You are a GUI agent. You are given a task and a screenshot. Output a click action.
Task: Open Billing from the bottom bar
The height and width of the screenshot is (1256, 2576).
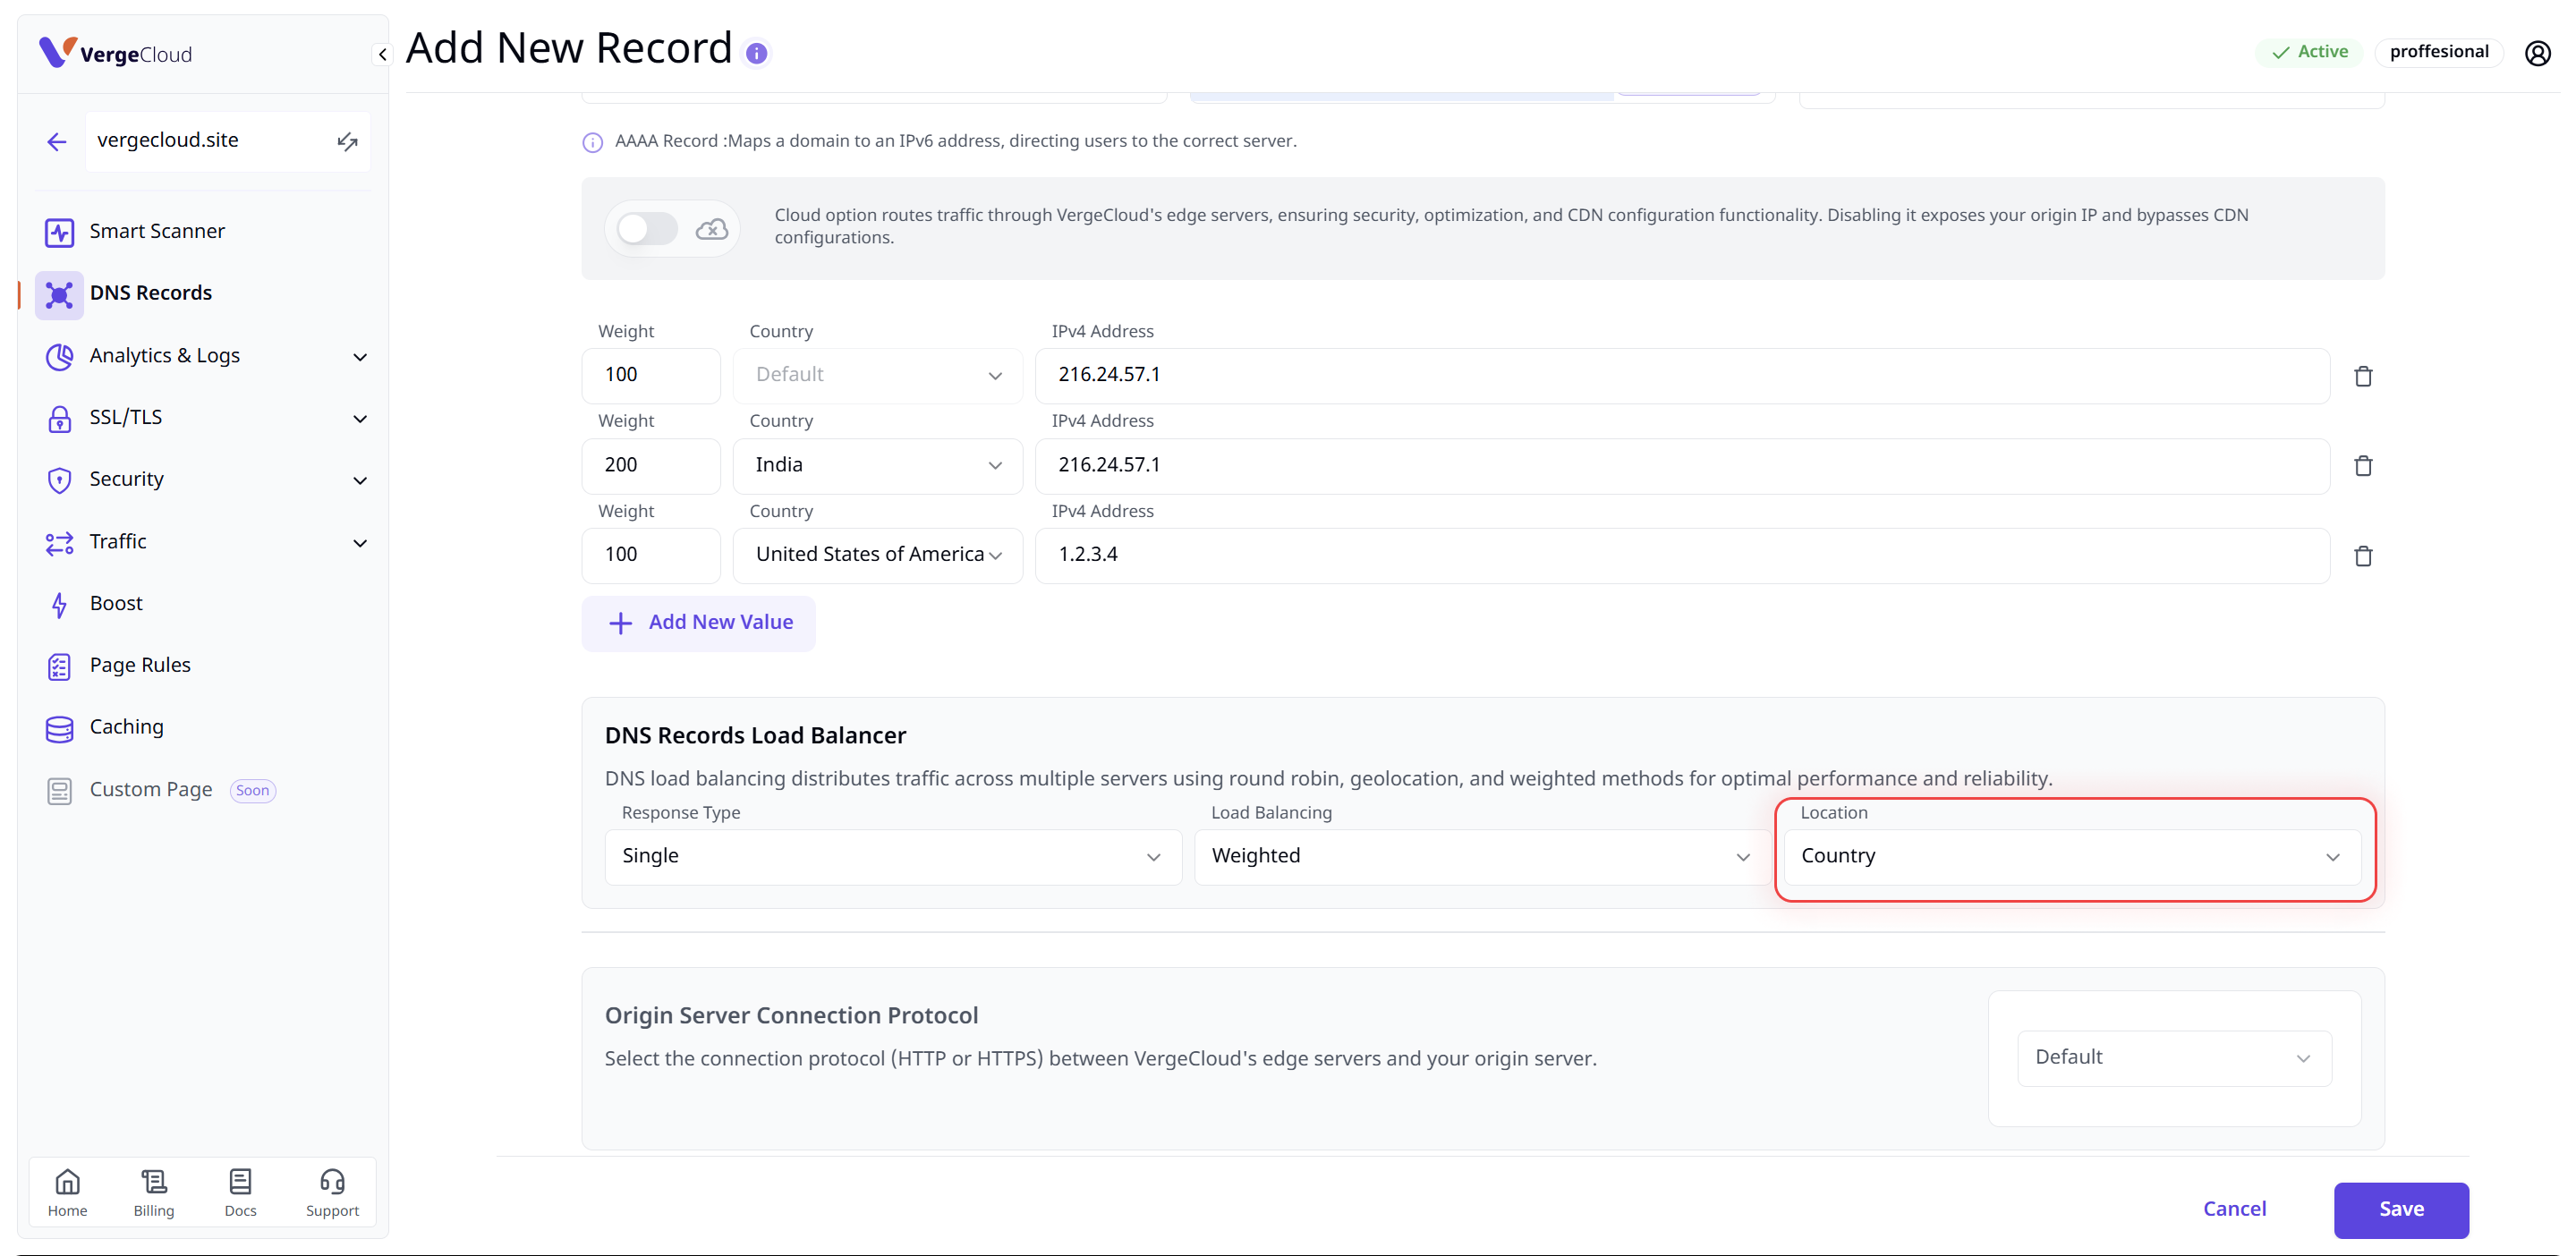point(154,1192)
